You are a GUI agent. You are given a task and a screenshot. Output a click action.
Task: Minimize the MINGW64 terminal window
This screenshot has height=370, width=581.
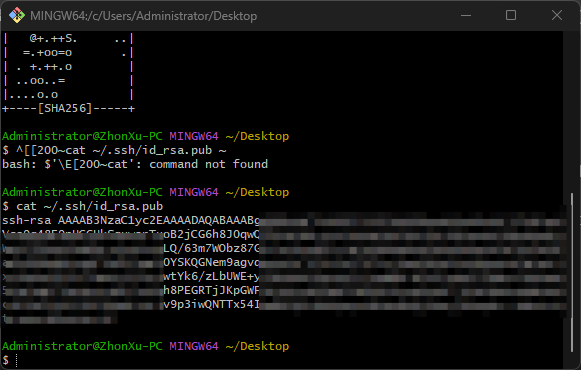click(x=466, y=16)
